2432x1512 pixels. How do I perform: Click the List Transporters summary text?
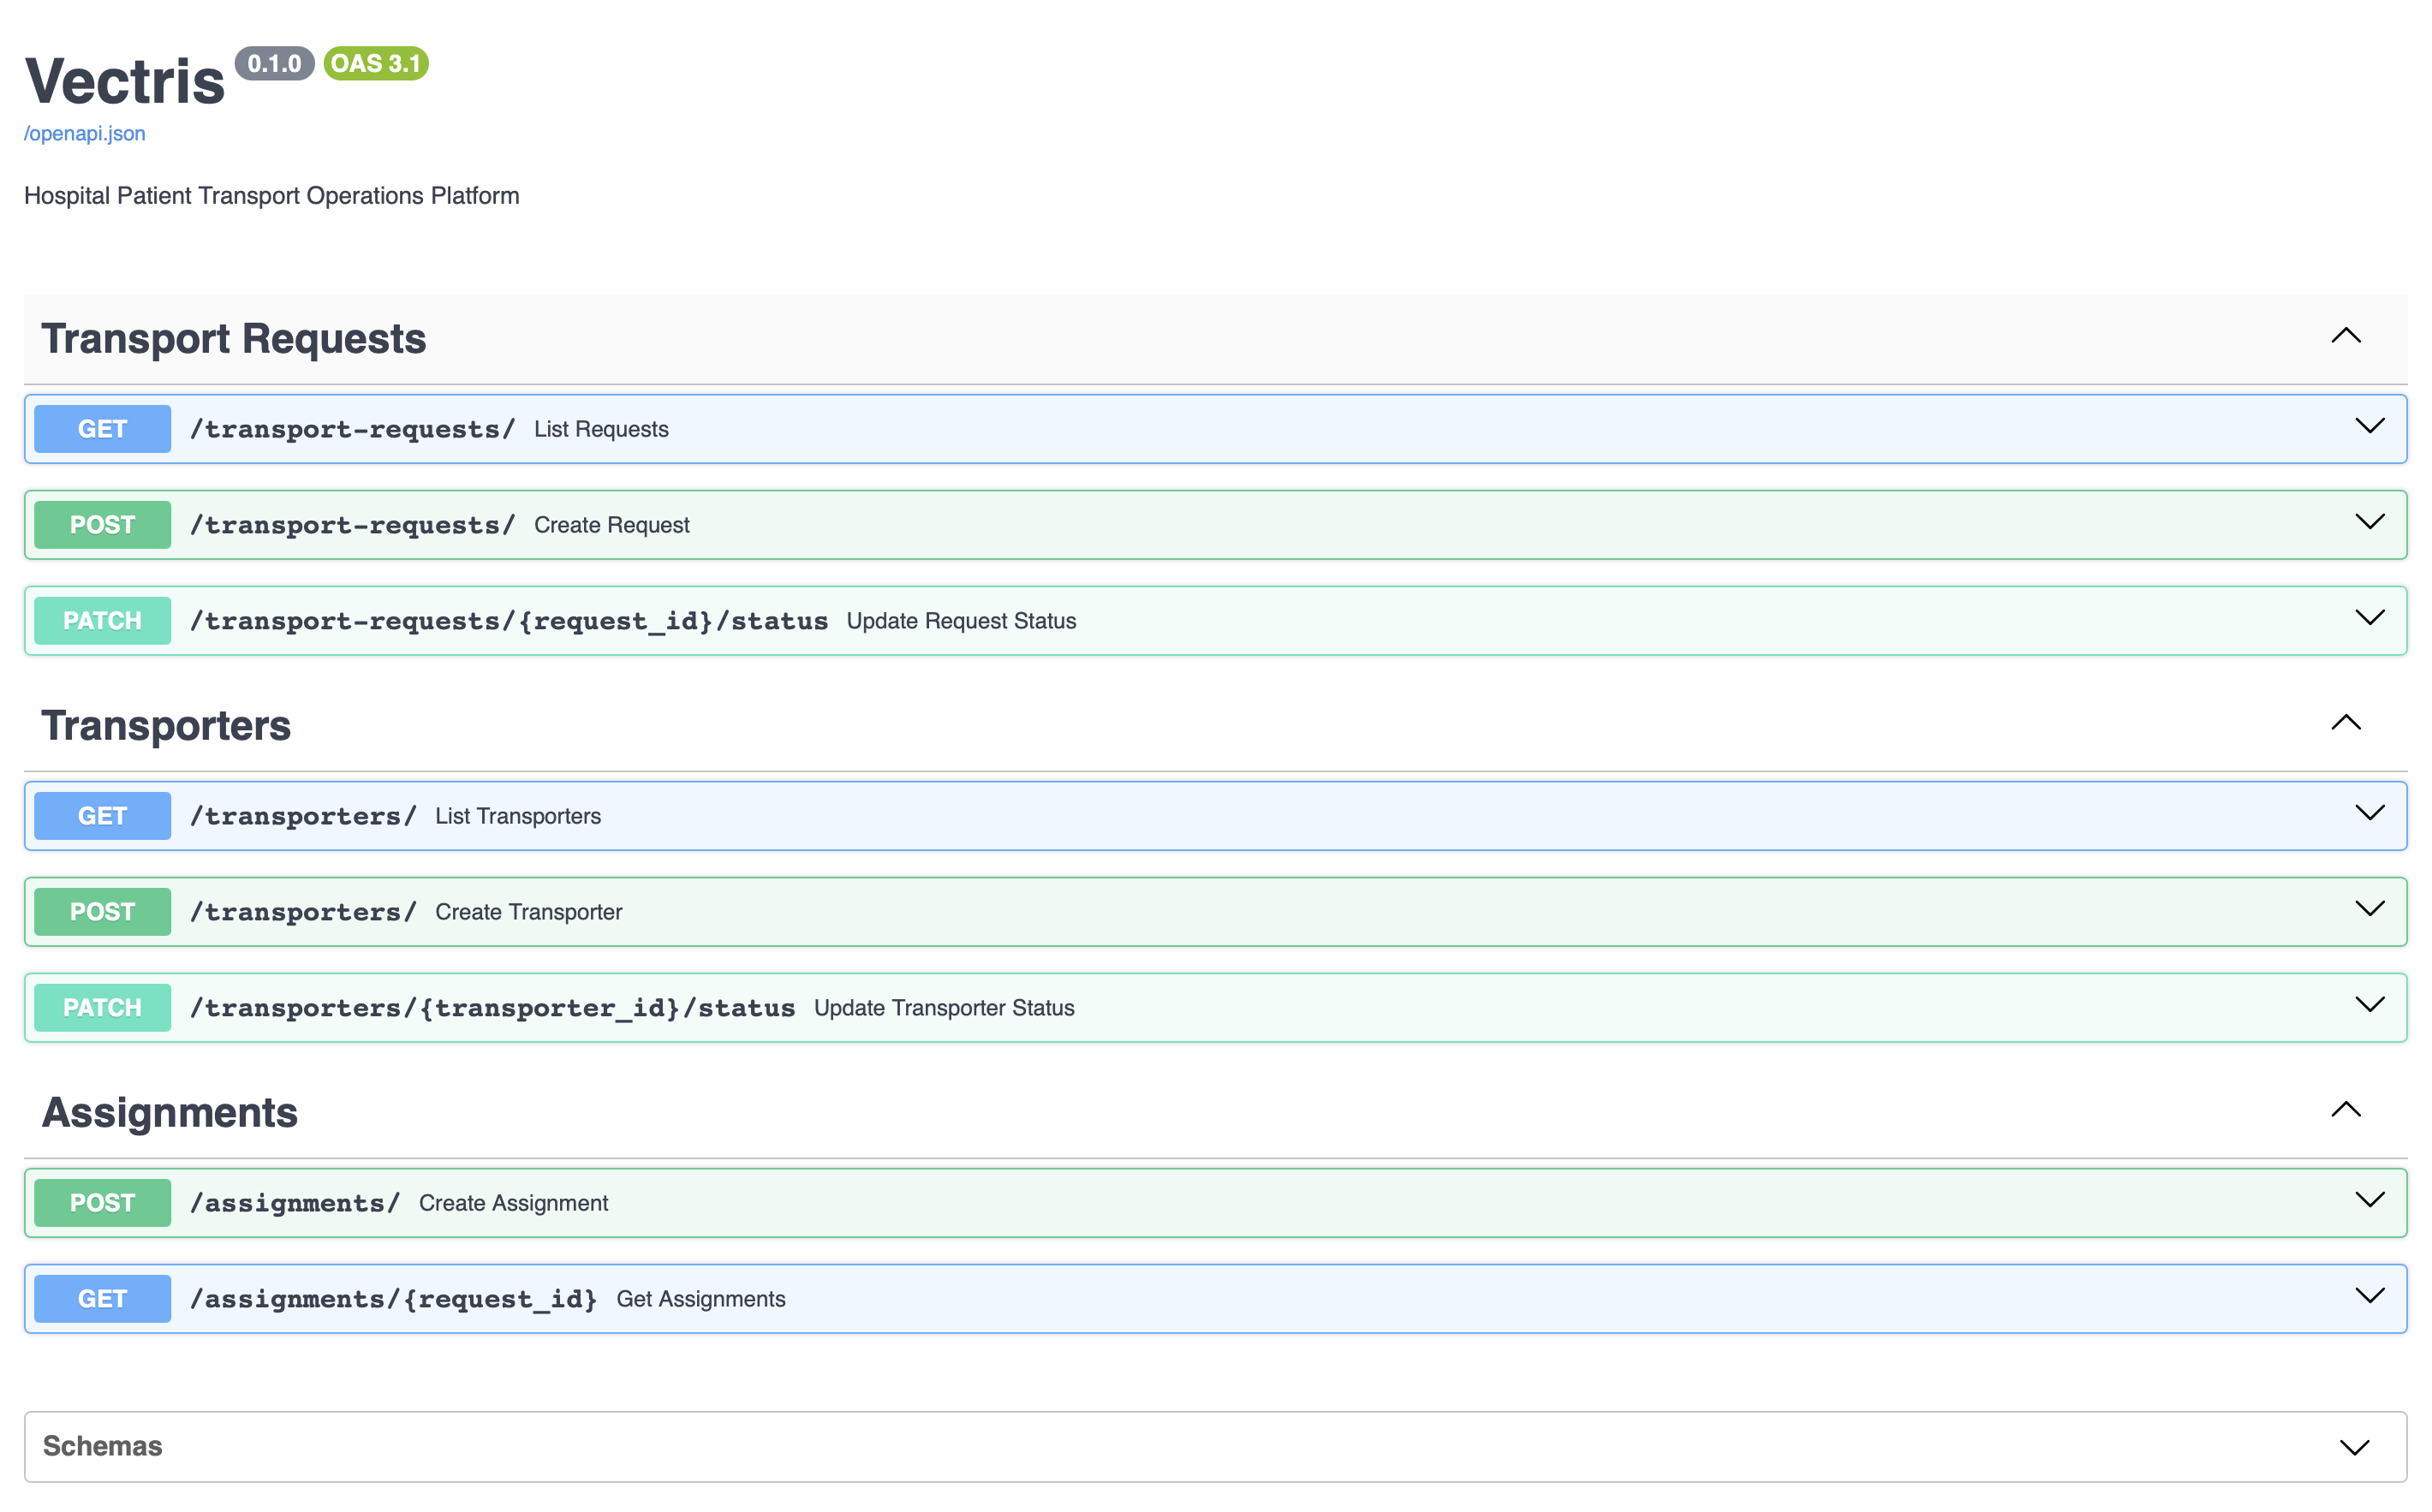[x=518, y=816]
